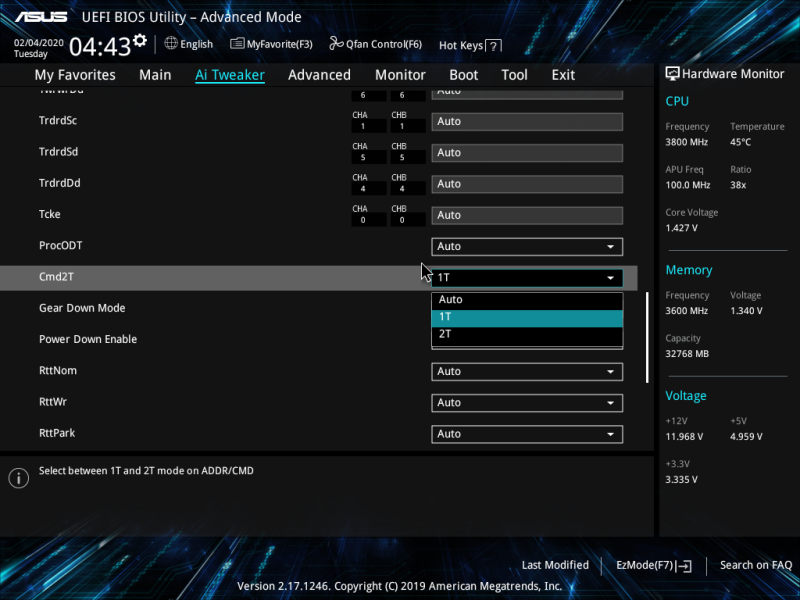Click the 04:43 clock display
The image size is (800, 600).
100,47
